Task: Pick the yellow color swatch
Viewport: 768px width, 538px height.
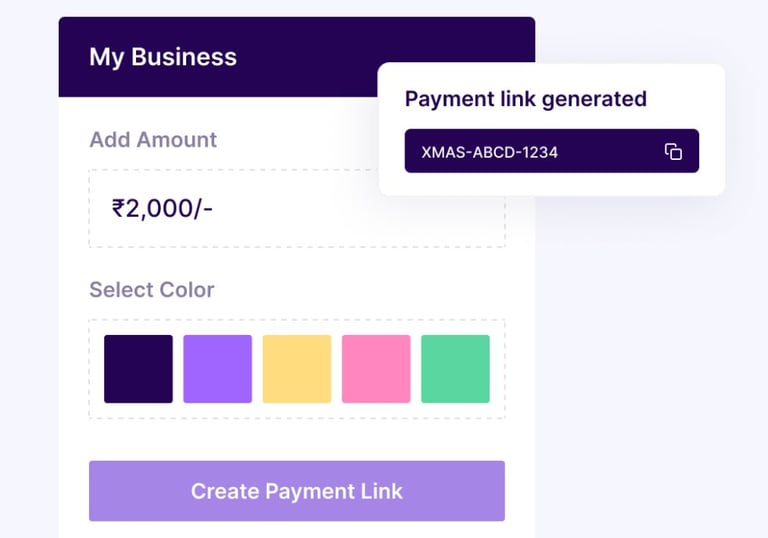Action: click(297, 369)
